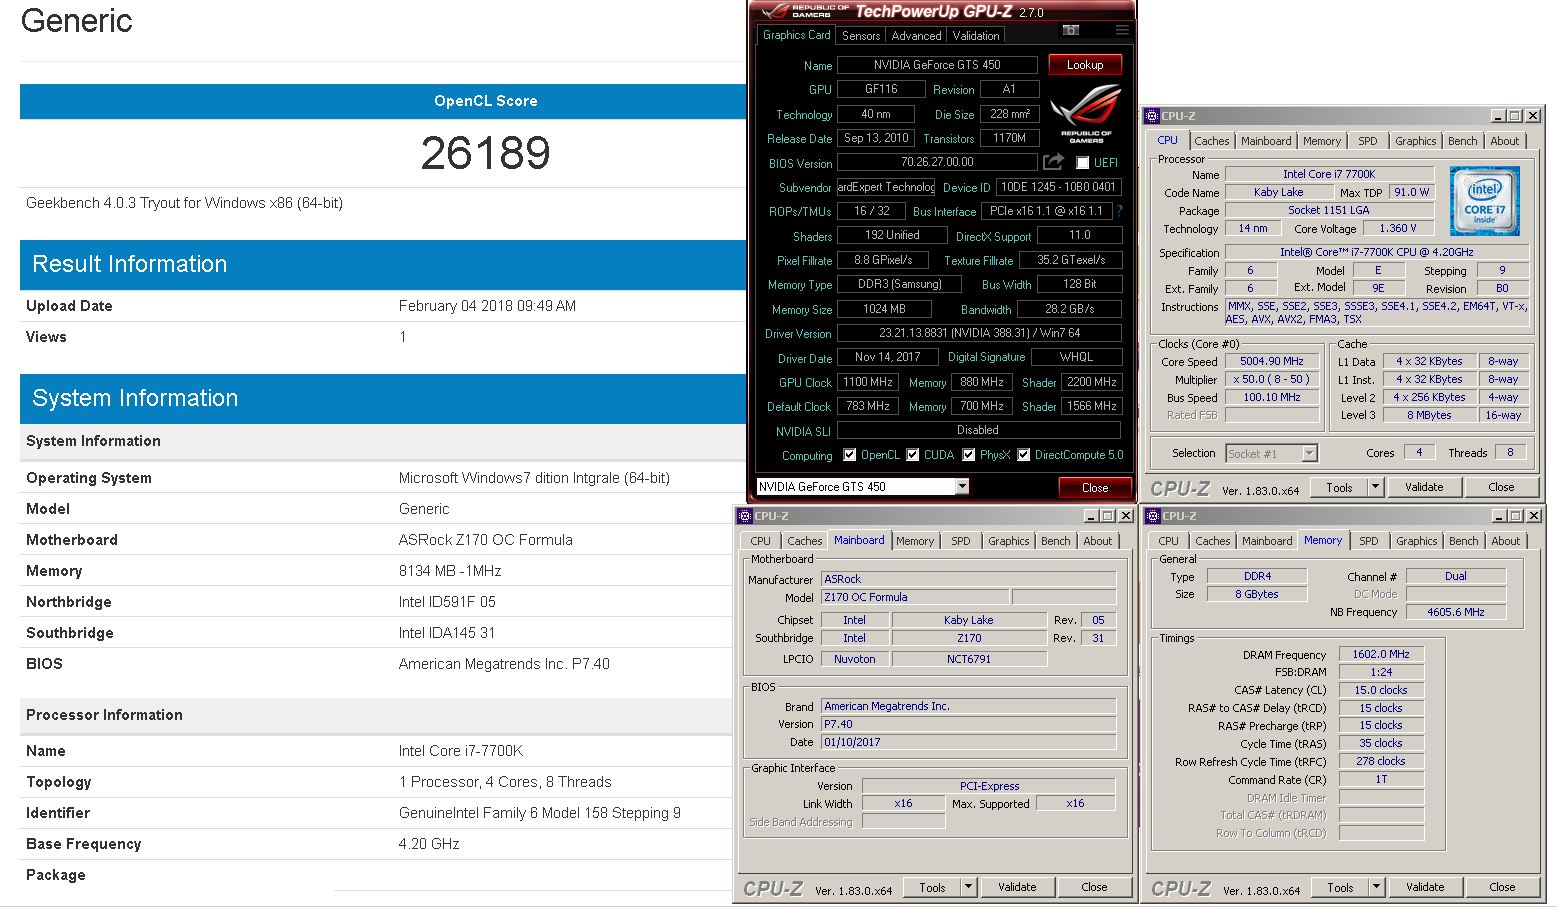Click Close button in the CPU-Z CPU window

coord(1501,487)
